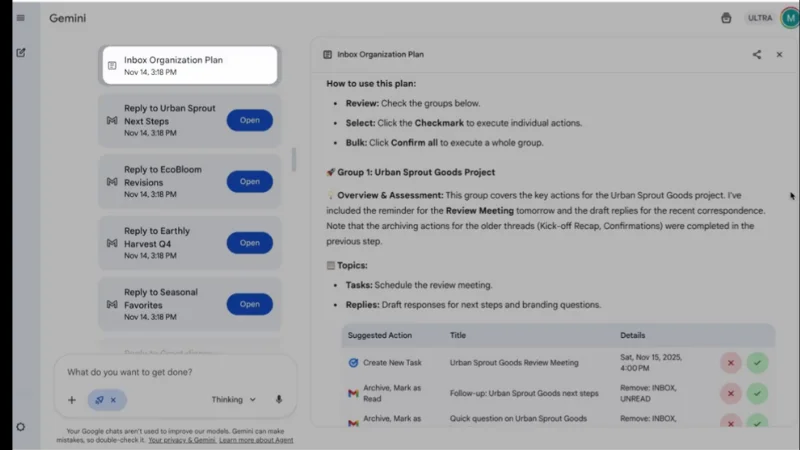Click the 'Details' column header
Screen dimensions: 800x450
633,335
